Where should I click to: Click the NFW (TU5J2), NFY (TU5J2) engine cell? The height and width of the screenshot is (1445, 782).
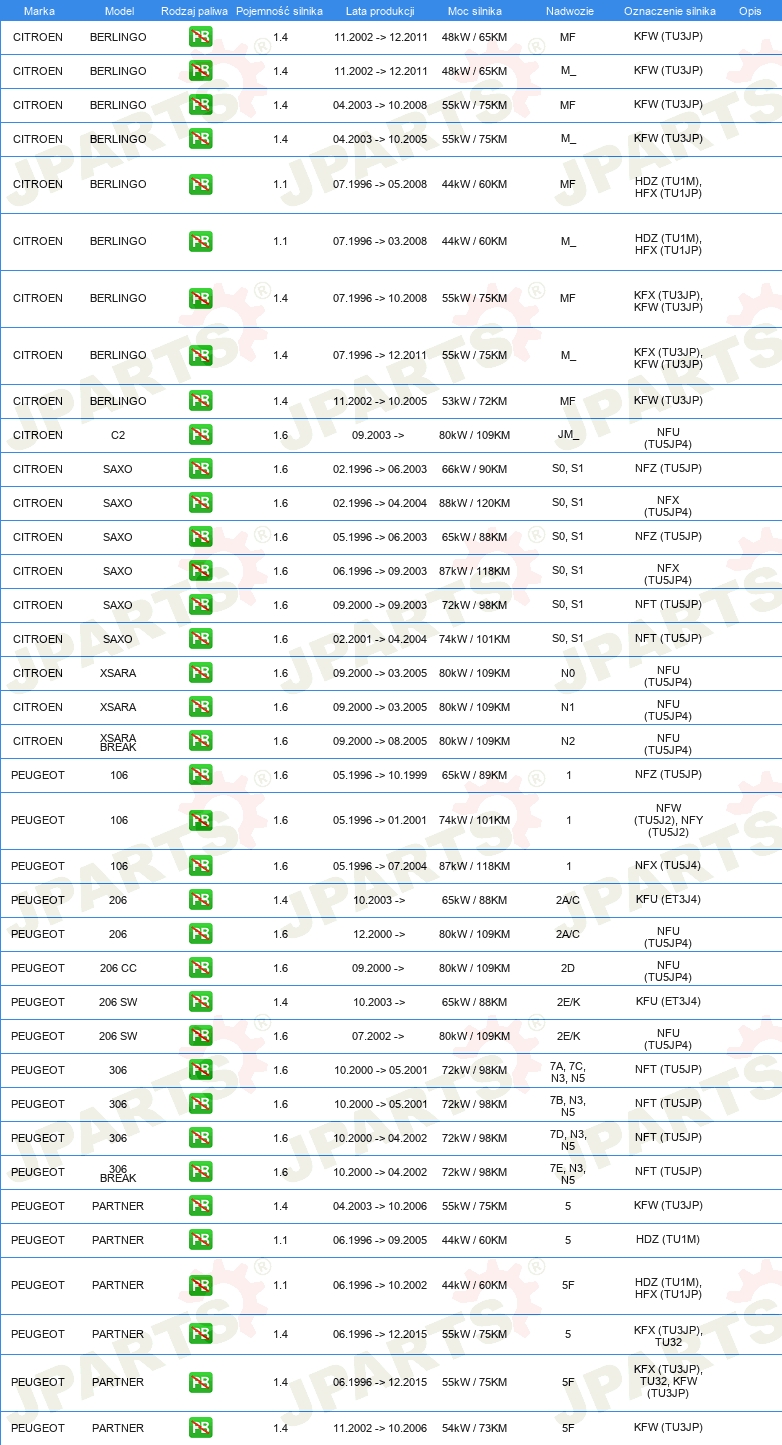(668, 820)
